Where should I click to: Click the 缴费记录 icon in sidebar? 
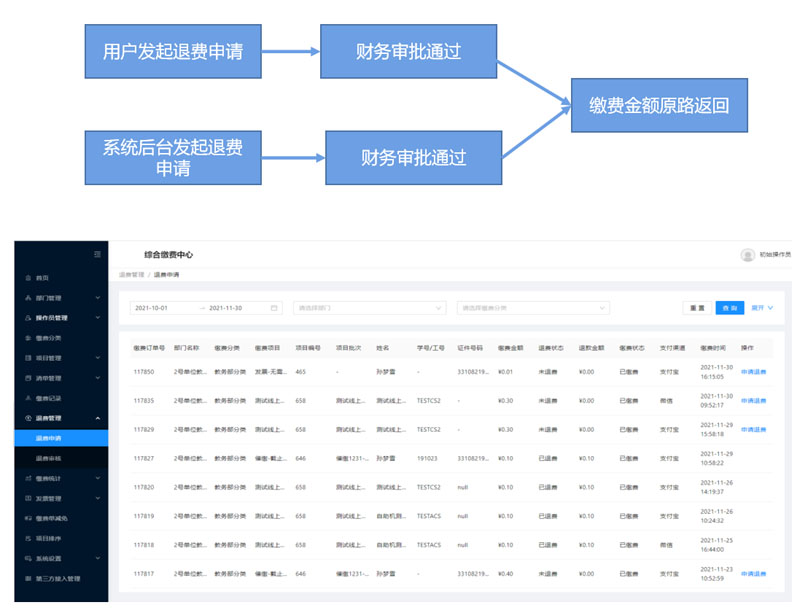[x=28, y=398]
